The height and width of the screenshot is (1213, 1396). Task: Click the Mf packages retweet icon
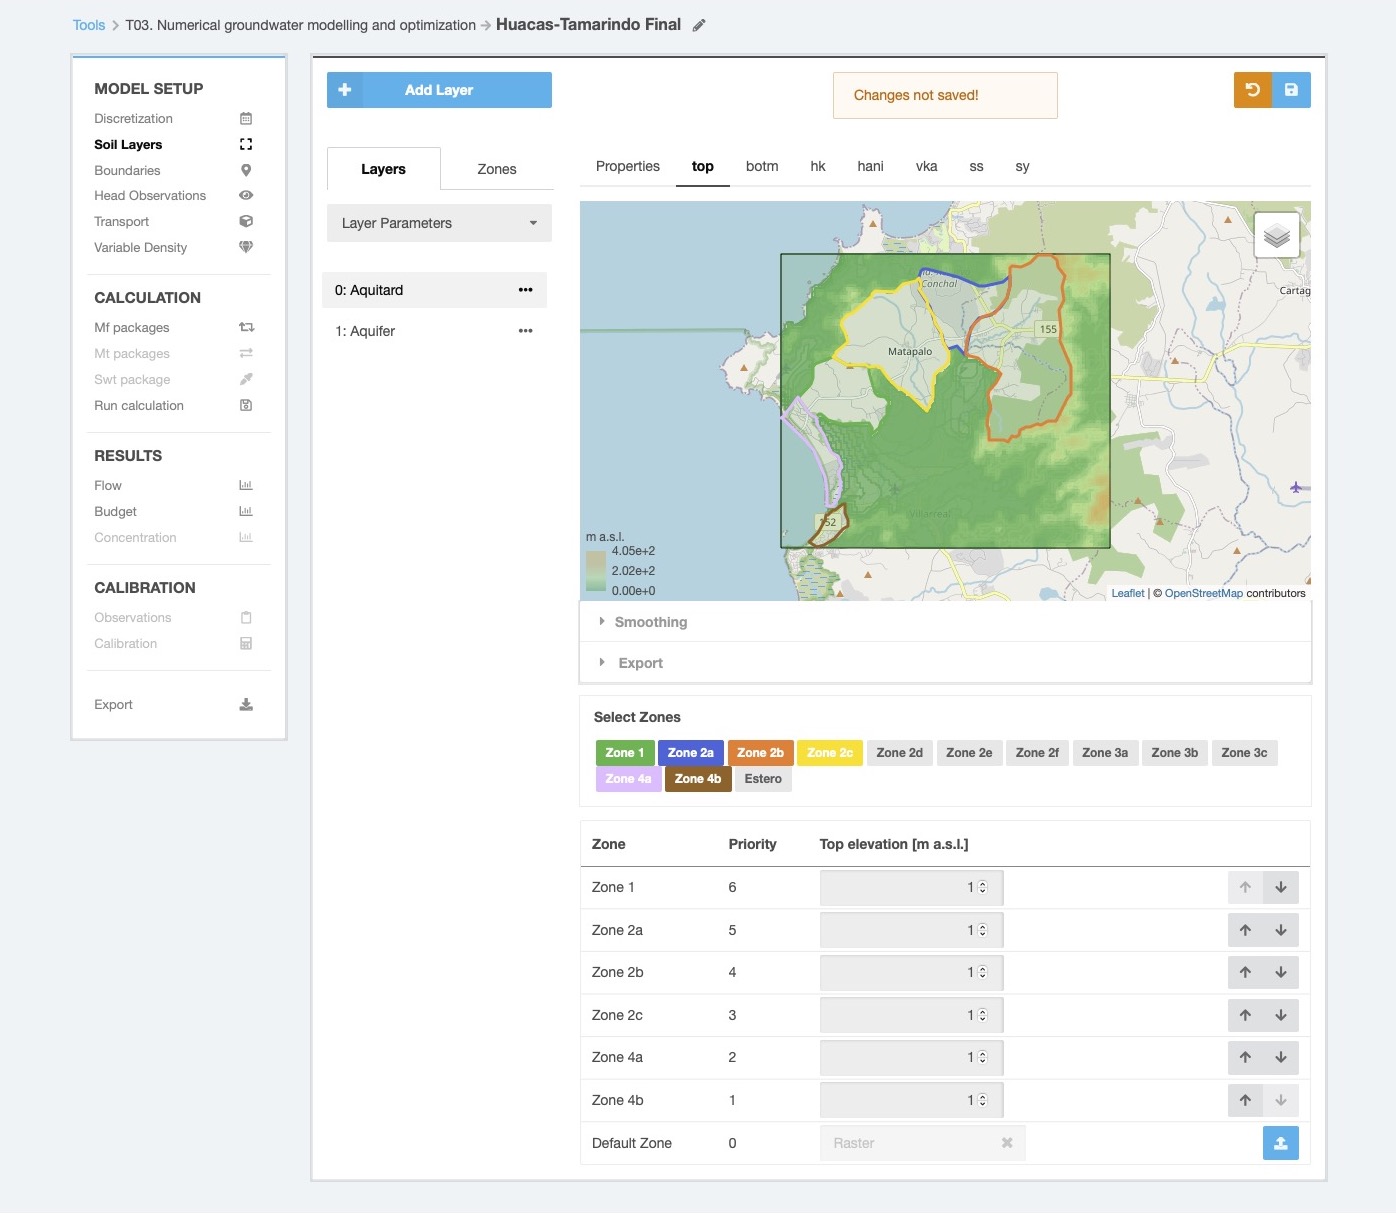pyautogui.click(x=246, y=327)
